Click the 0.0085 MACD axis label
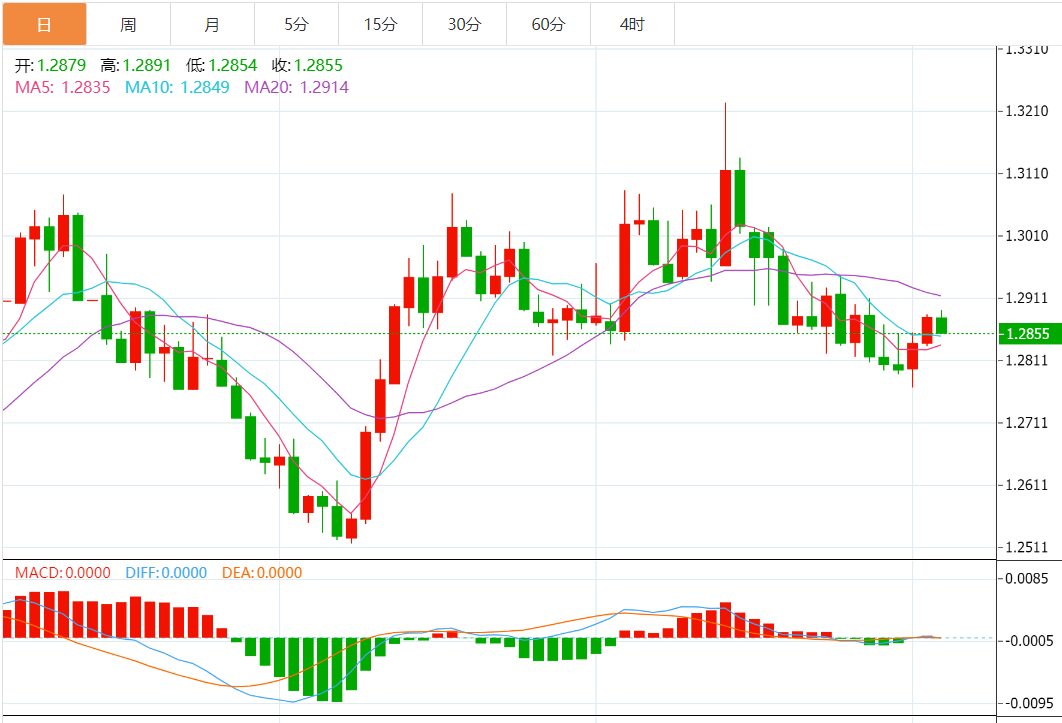 point(1027,579)
